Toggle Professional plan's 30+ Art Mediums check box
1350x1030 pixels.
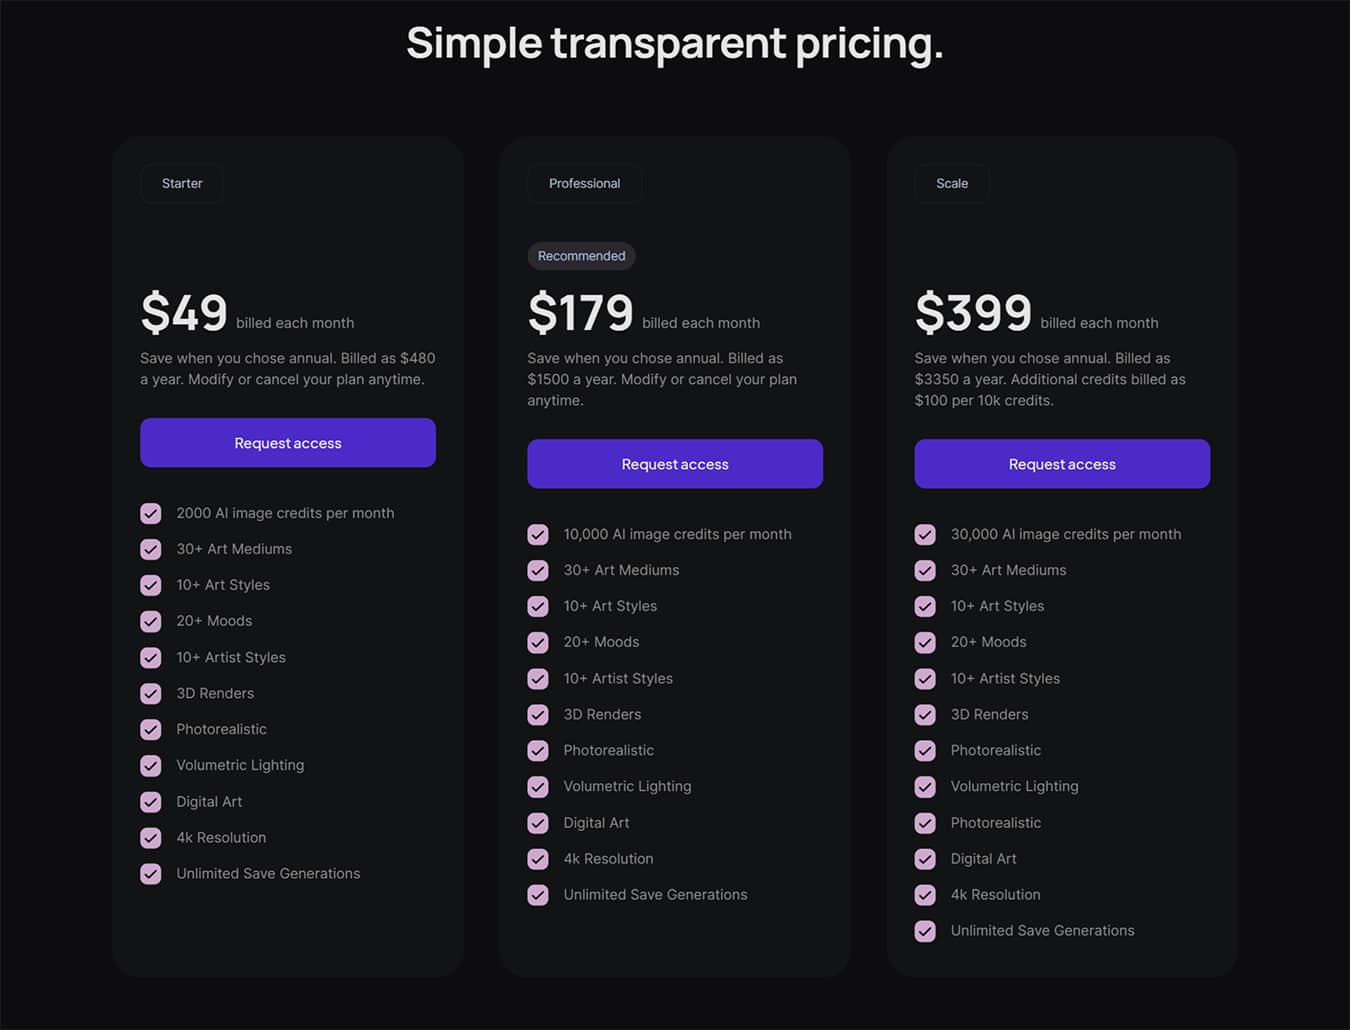(x=538, y=571)
